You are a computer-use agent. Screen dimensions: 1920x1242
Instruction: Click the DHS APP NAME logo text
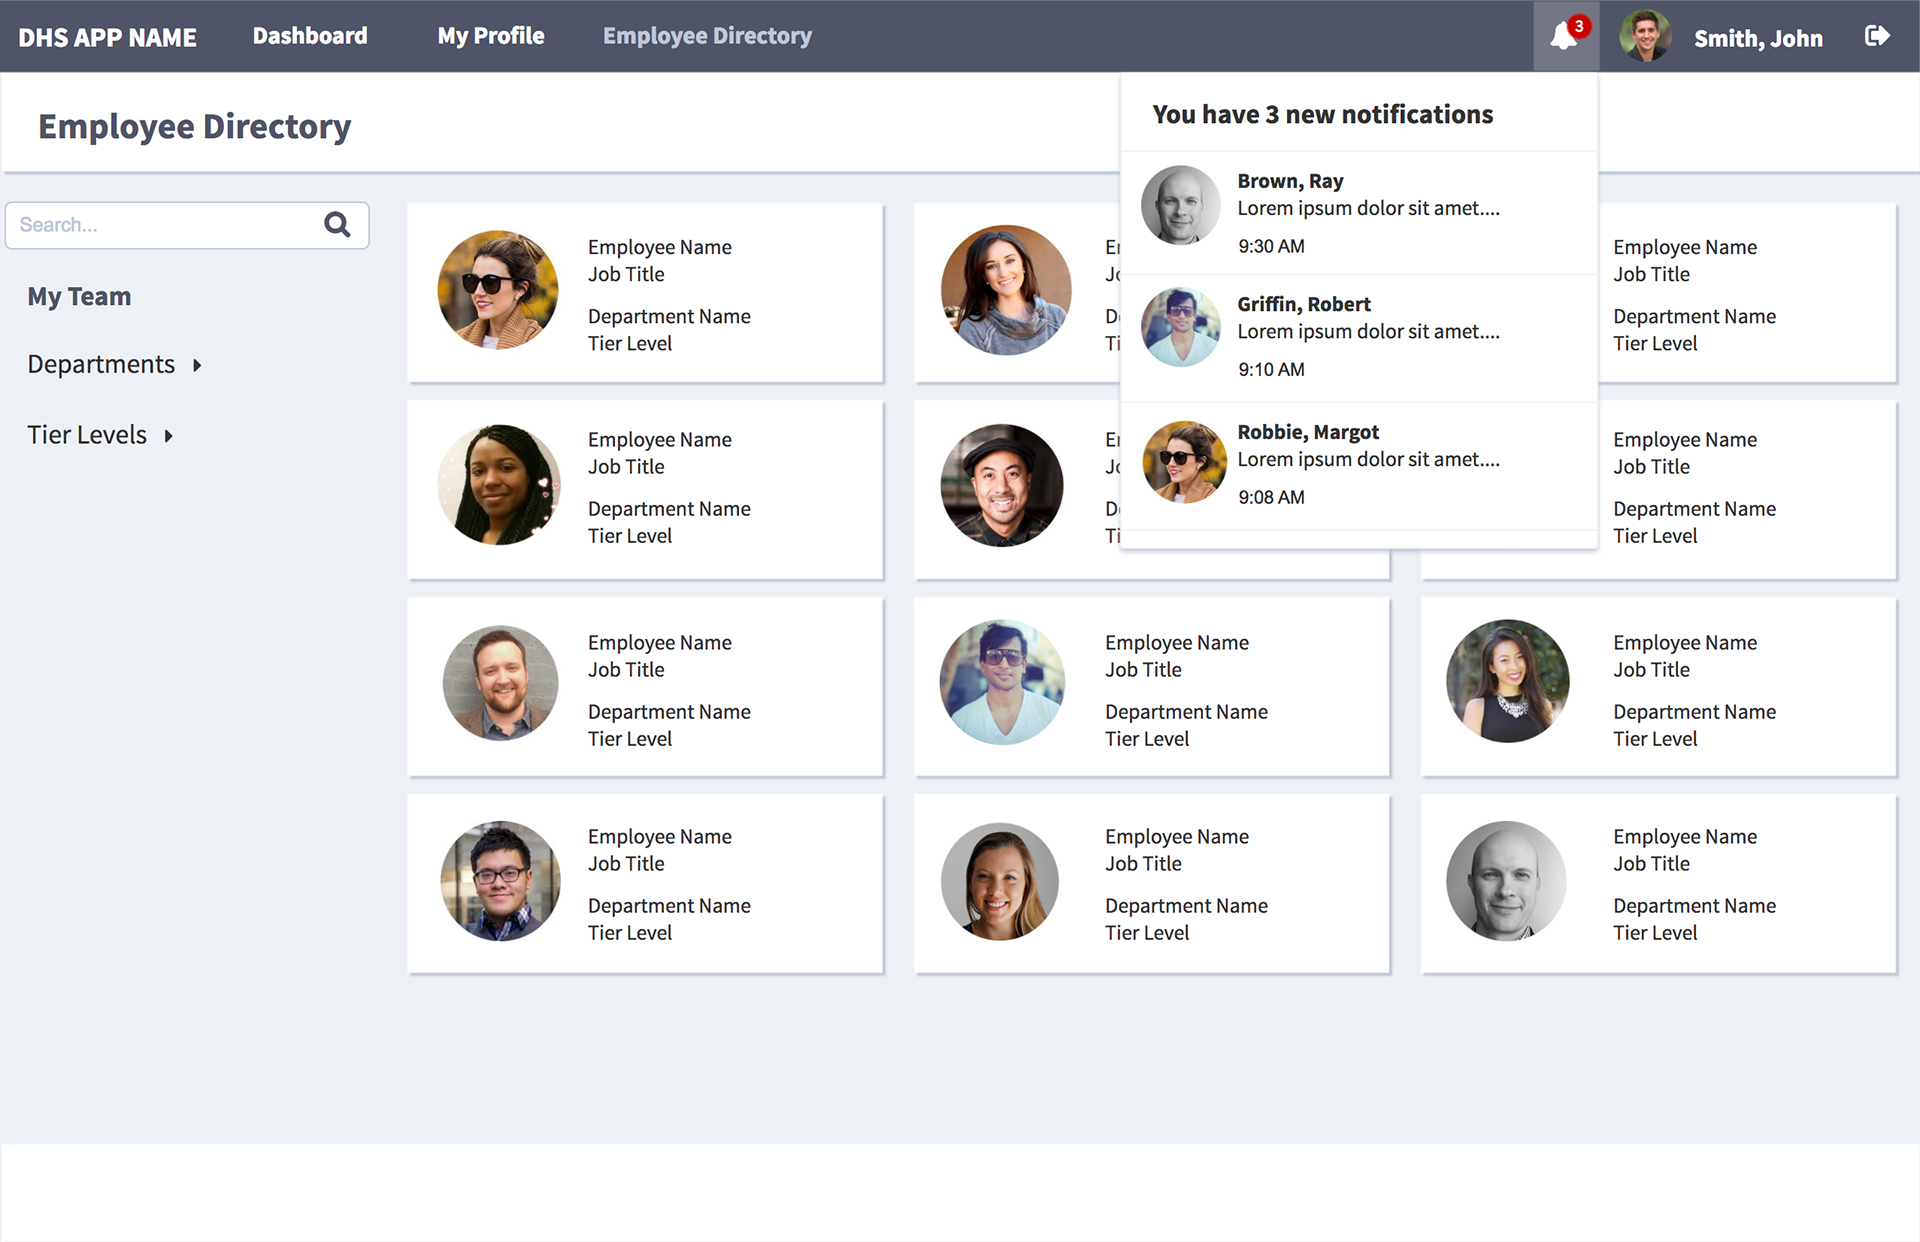point(107,38)
